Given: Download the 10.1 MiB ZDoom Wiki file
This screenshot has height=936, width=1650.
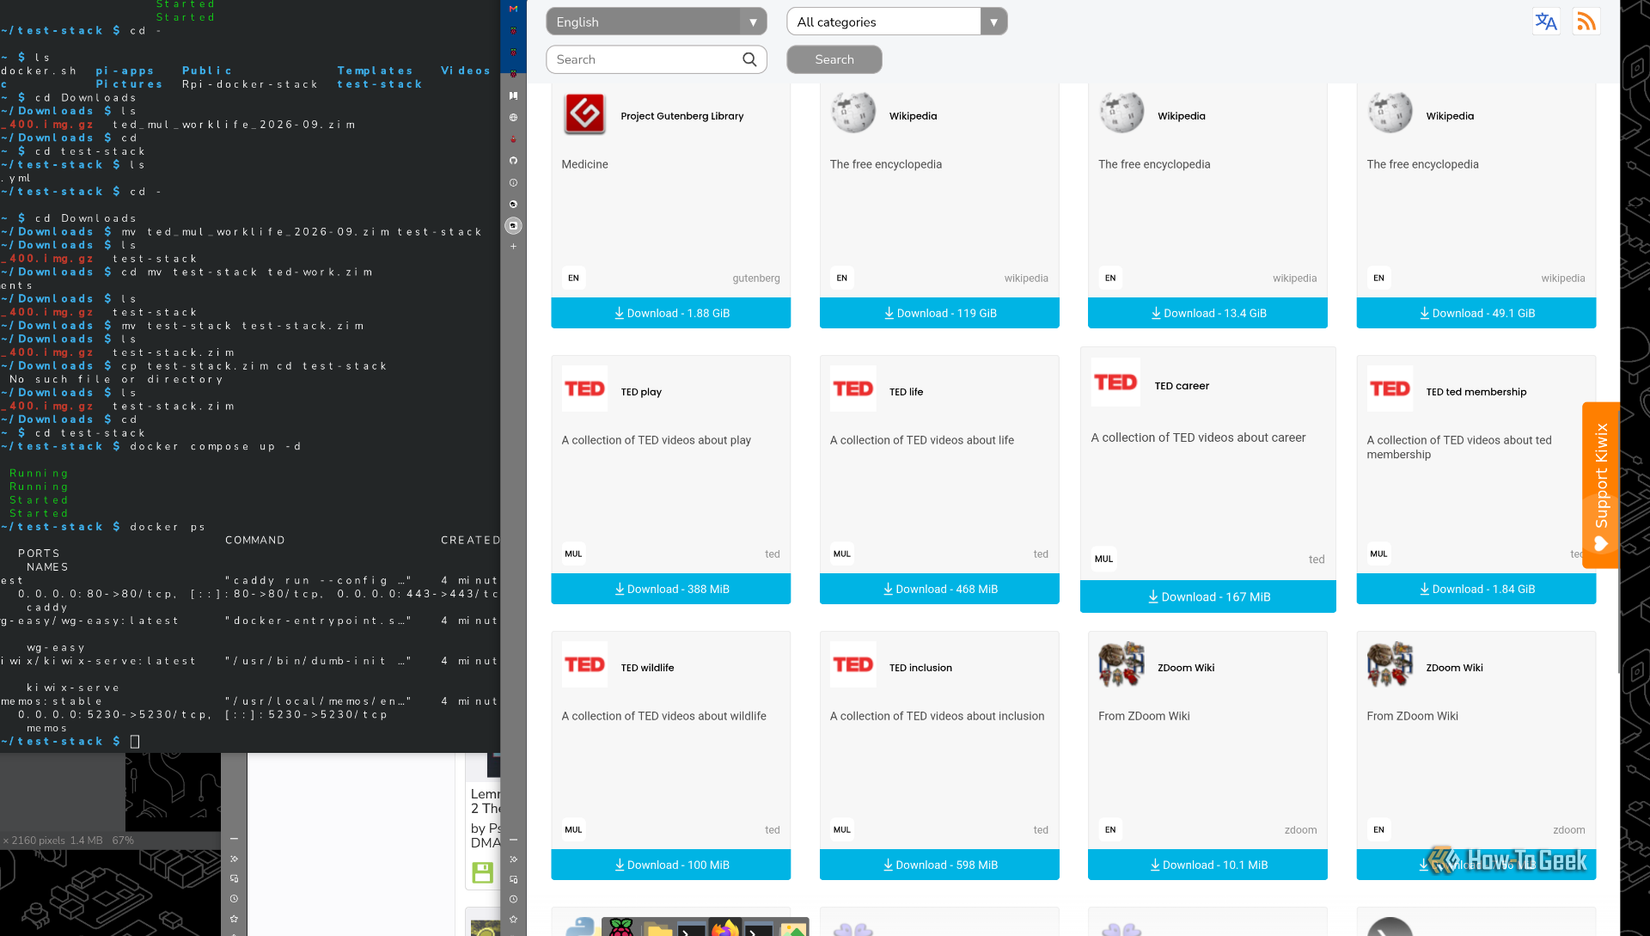Looking at the screenshot, I should click(x=1208, y=865).
